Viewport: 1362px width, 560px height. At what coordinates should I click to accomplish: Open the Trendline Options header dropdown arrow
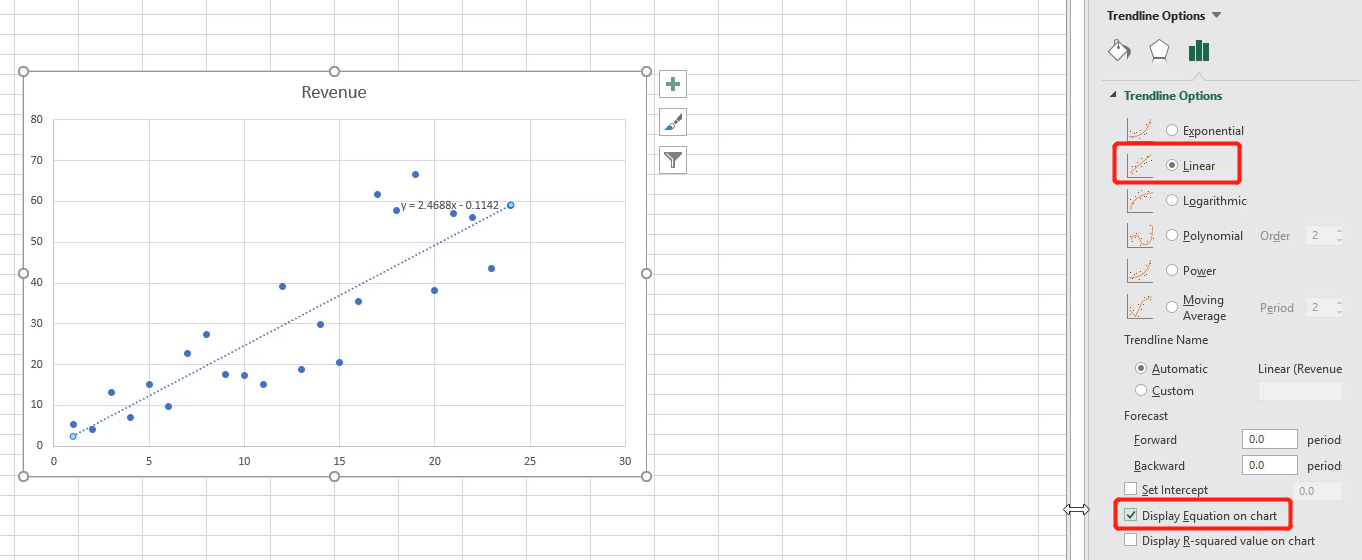1216,15
